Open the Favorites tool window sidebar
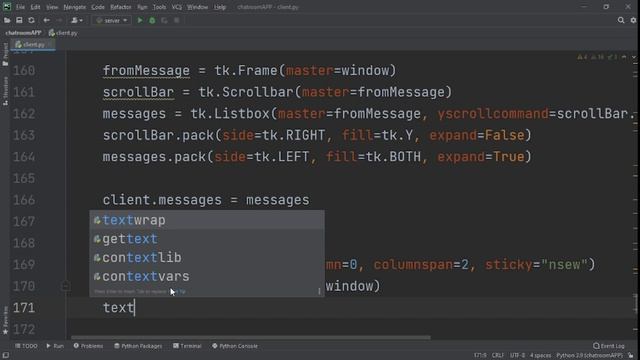 coord(5,320)
